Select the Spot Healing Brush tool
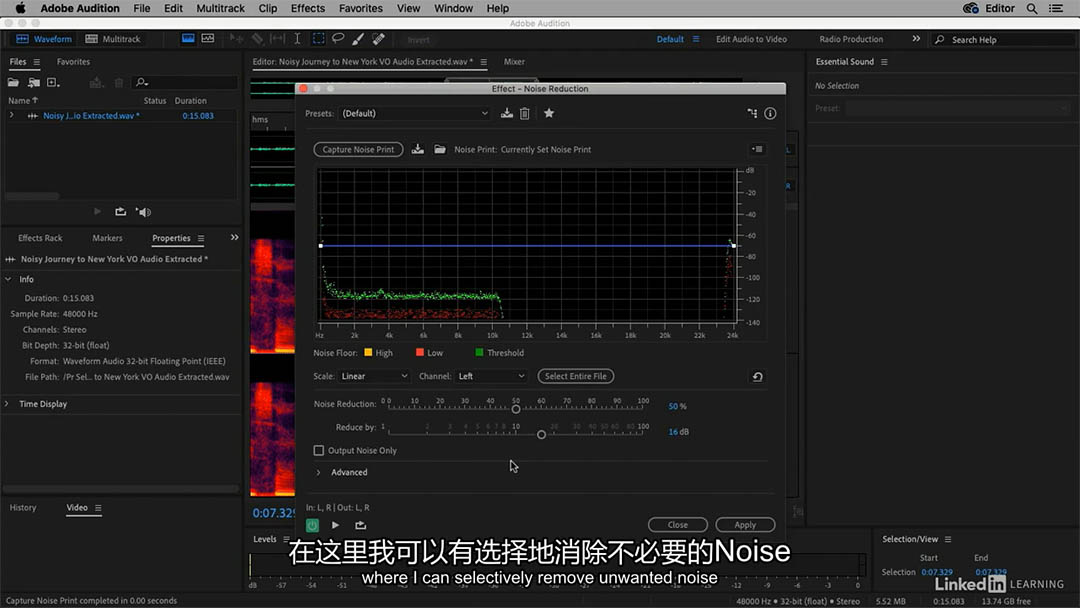 pyautogui.click(x=378, y=39)
